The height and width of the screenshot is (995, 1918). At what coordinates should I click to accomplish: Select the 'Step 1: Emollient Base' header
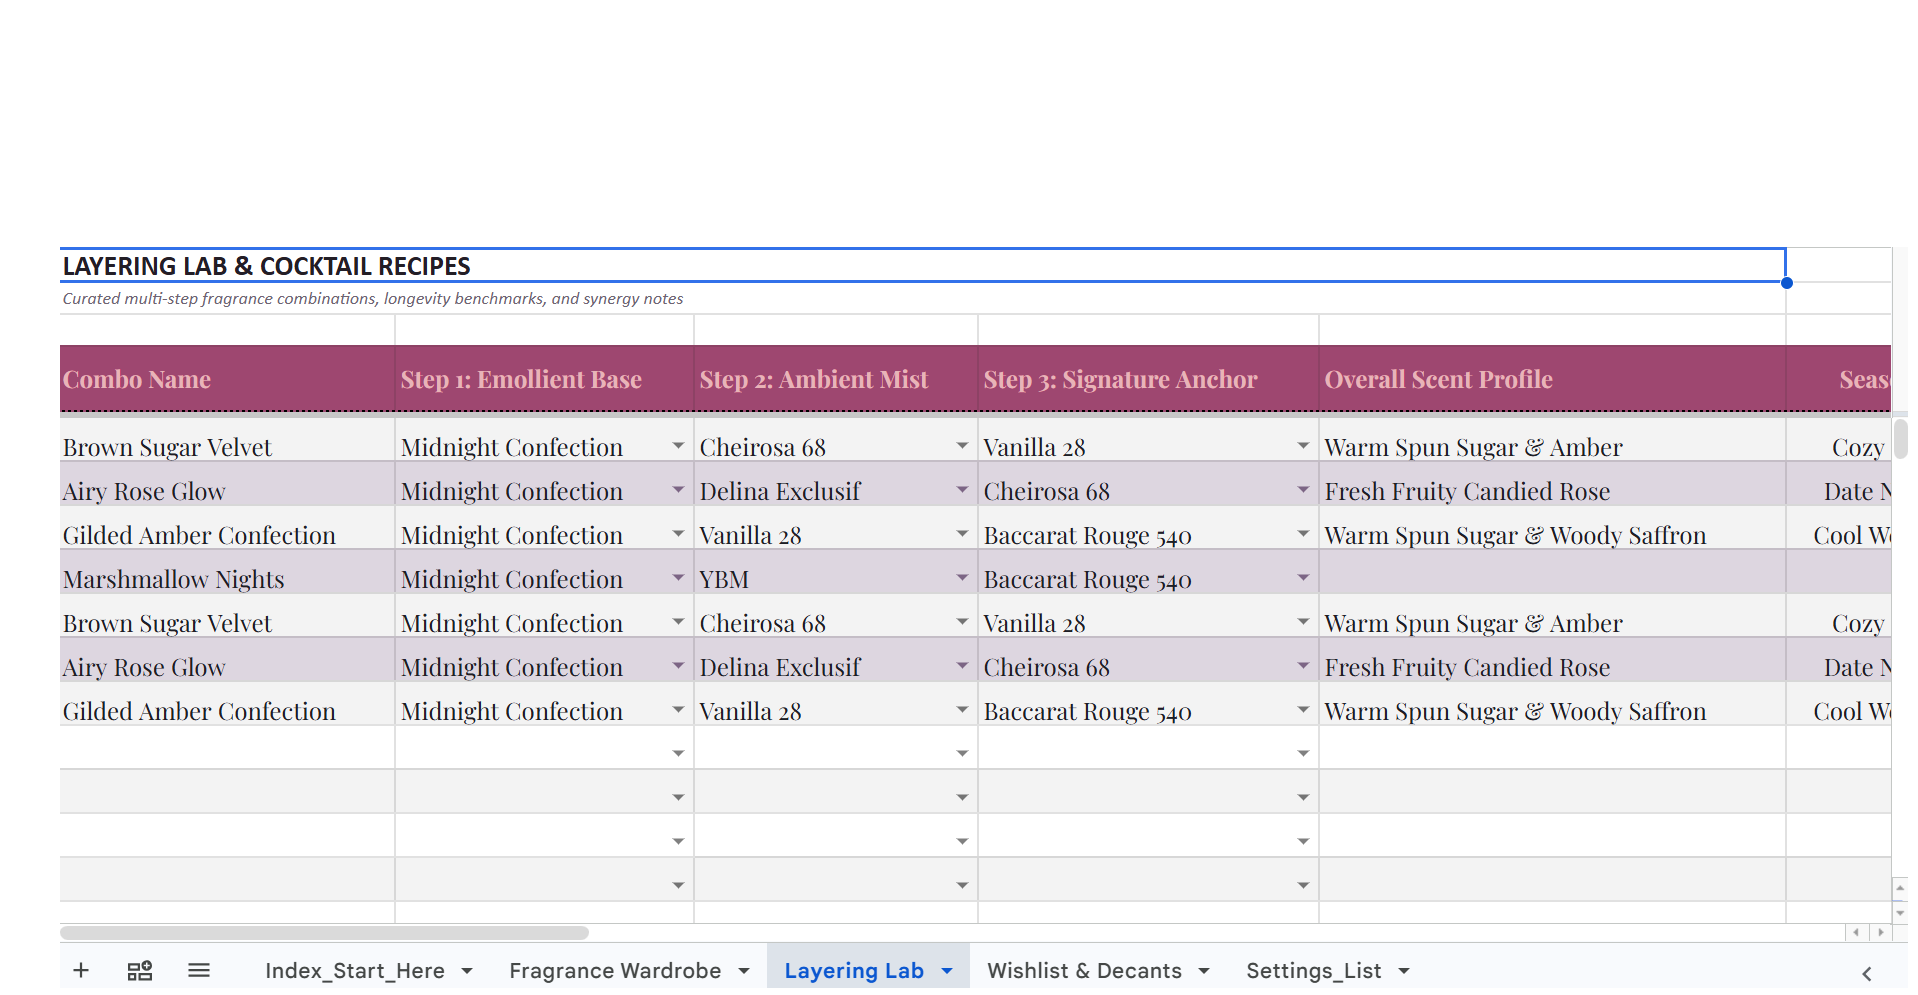544,379
